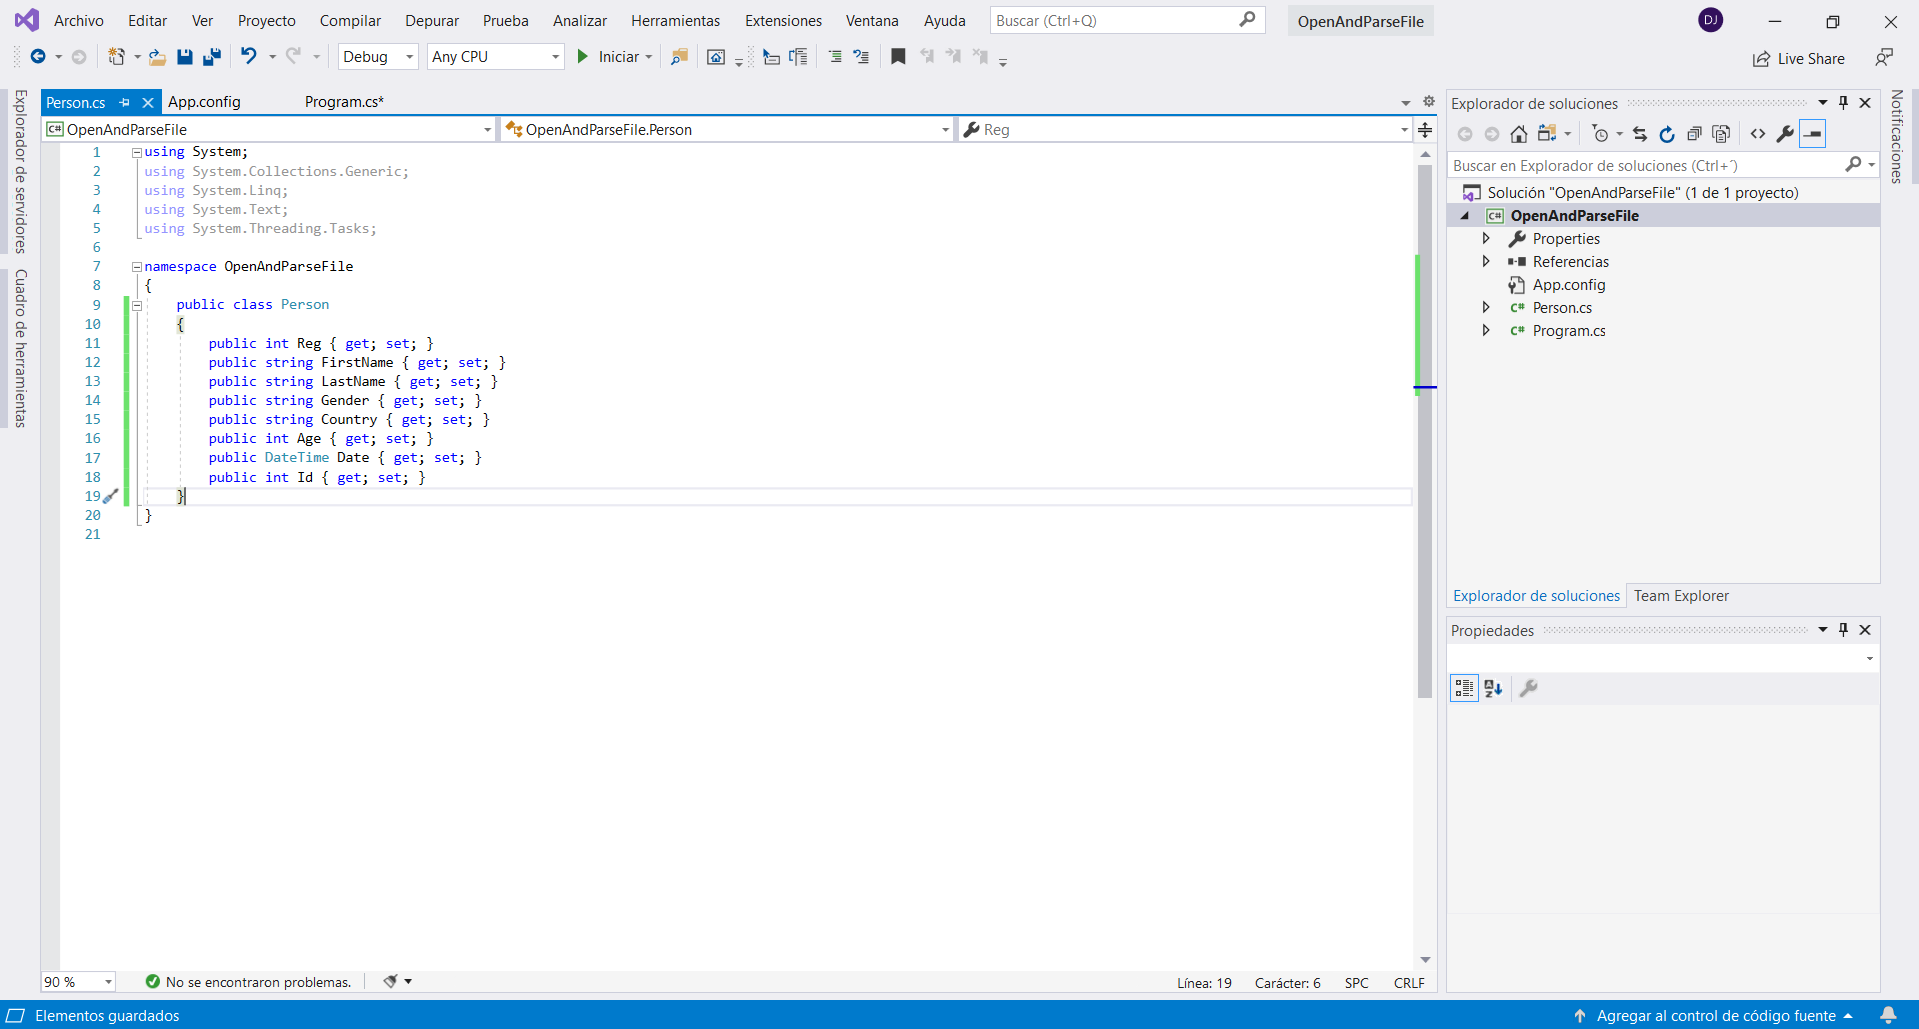Click the Buscar en Explorador de soluciones field
The width and height of the screenshot is (1919, 1029).
[x=1645, y=166]
